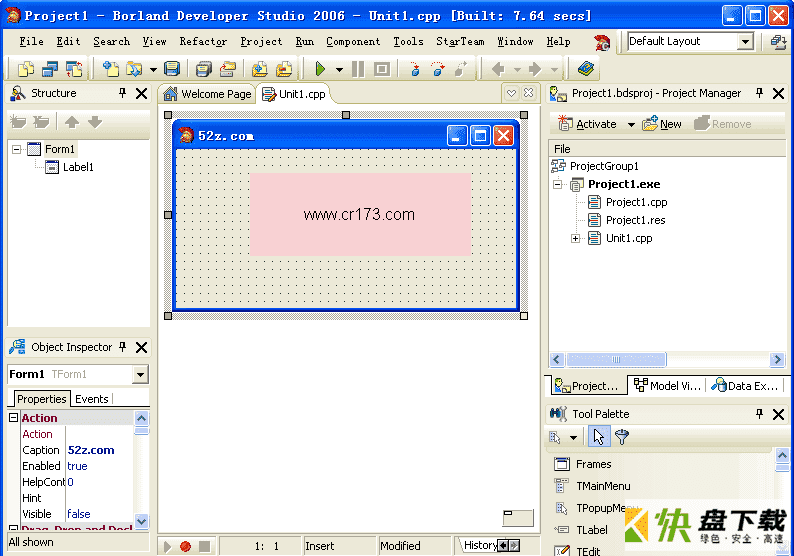Open the StarTeam menu
Screen dimensions: 794x556
(460, 42)
